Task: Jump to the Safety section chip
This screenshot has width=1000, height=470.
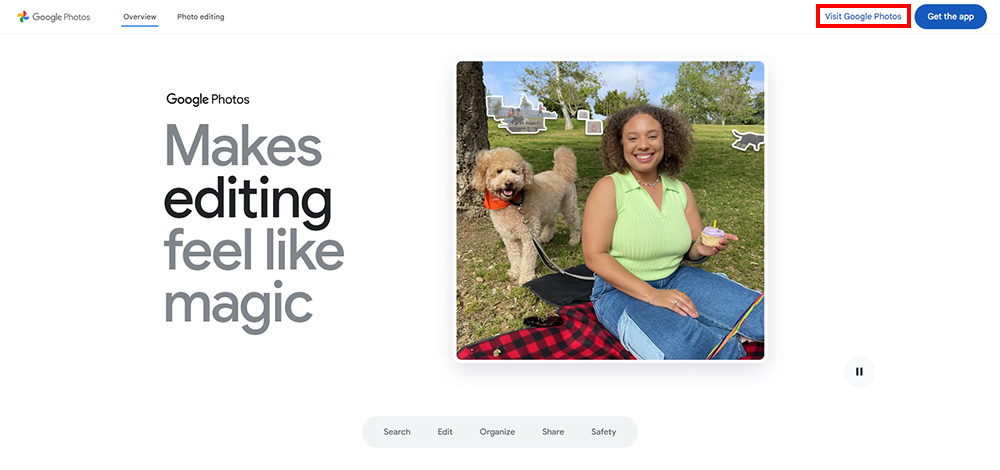Action: coord(603,432)
